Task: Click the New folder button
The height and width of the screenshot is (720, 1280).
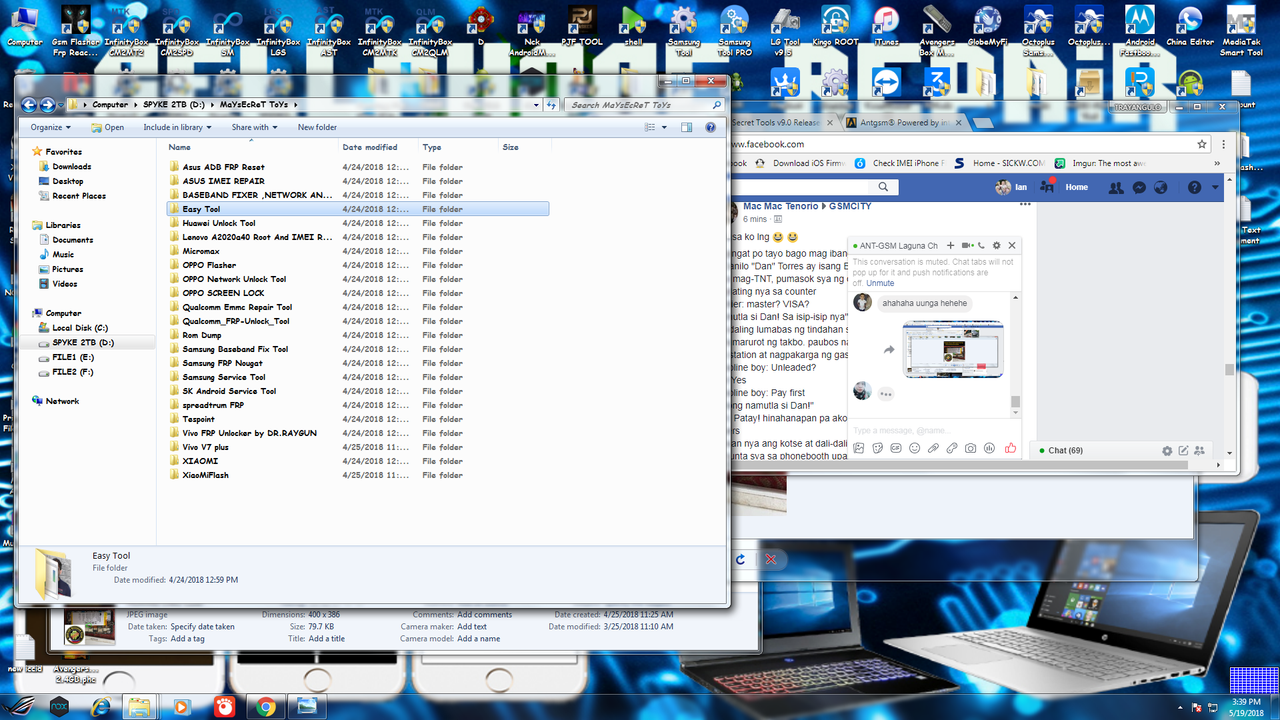Action: 317,127
